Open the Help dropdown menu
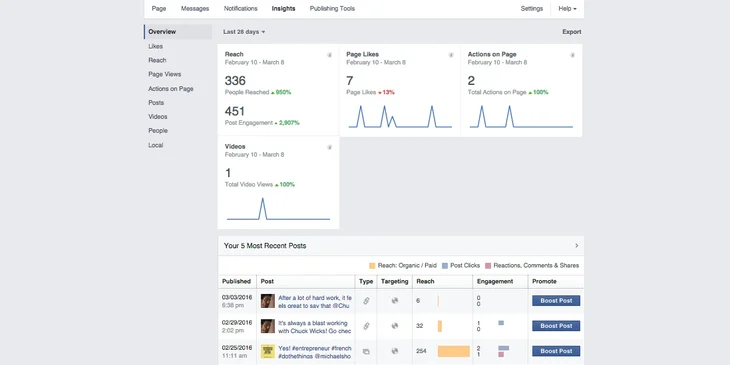The width and height of the screenshot is (730, 365). point(567,8)
